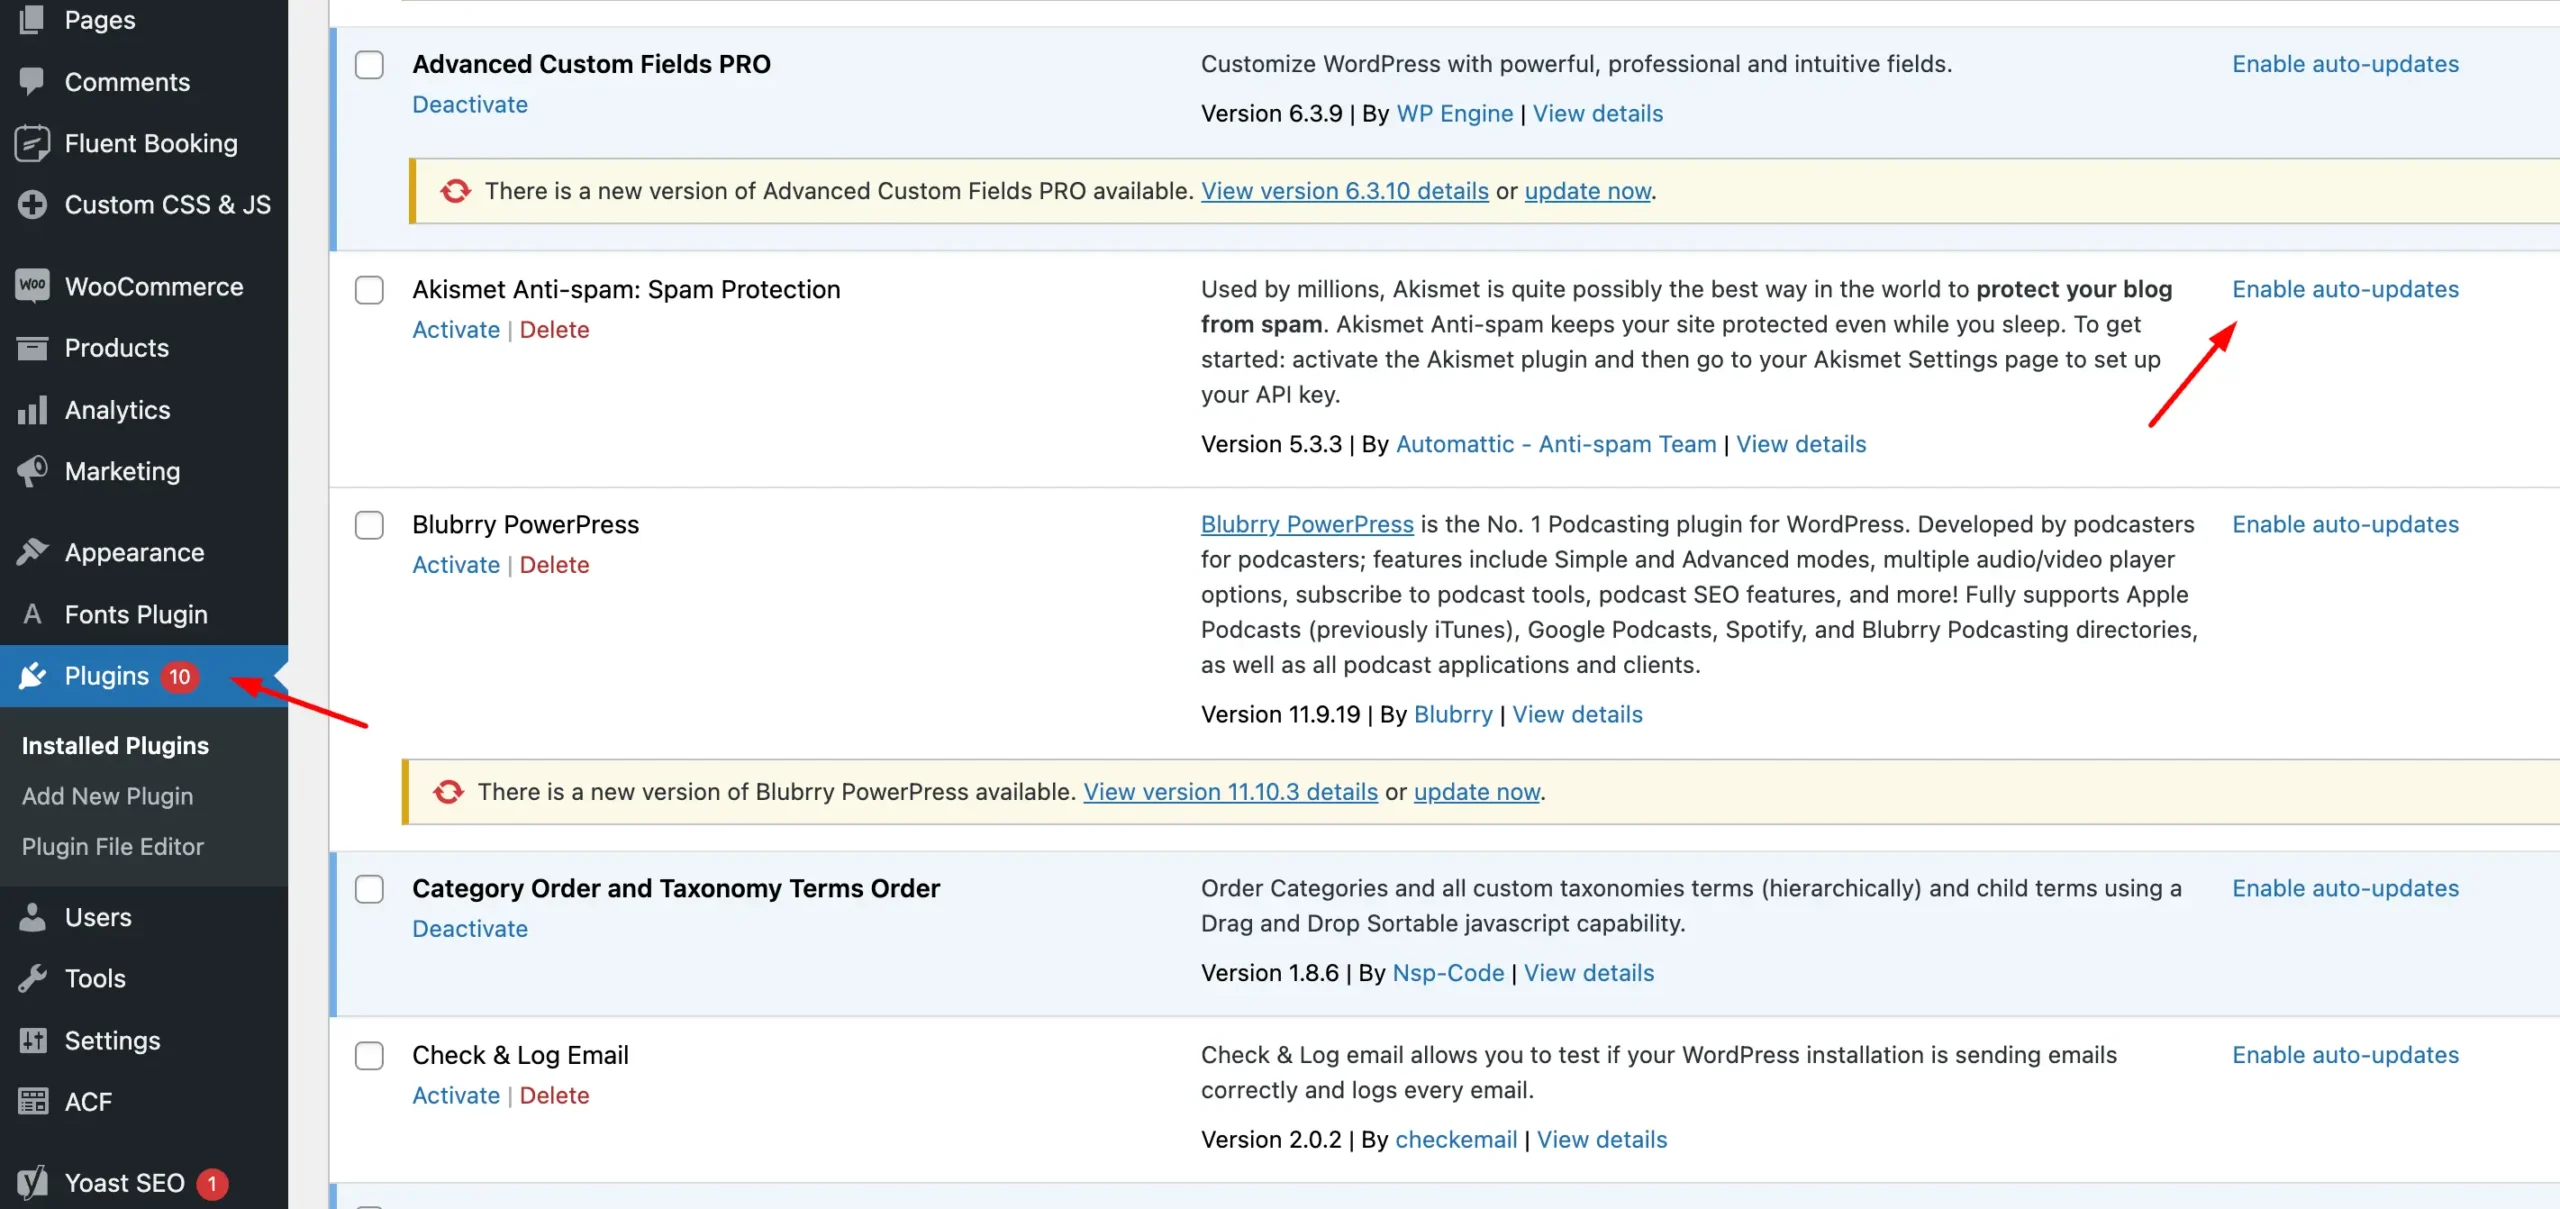Screen dimensions: 2560x1209
Task: Click the WooCommerce logo icon
Action: [32, 286]
